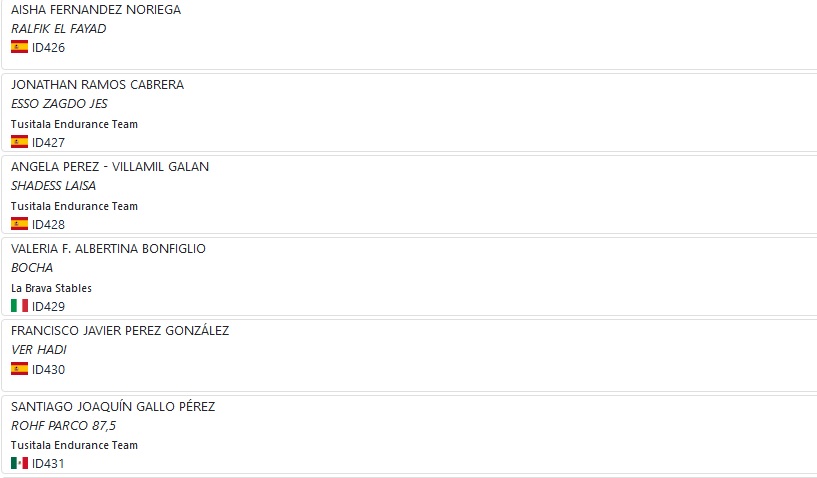Screen dimensions: 817x478
Task: Click horse name RALFIK EL FAYAD
Action: click(58, 29)
